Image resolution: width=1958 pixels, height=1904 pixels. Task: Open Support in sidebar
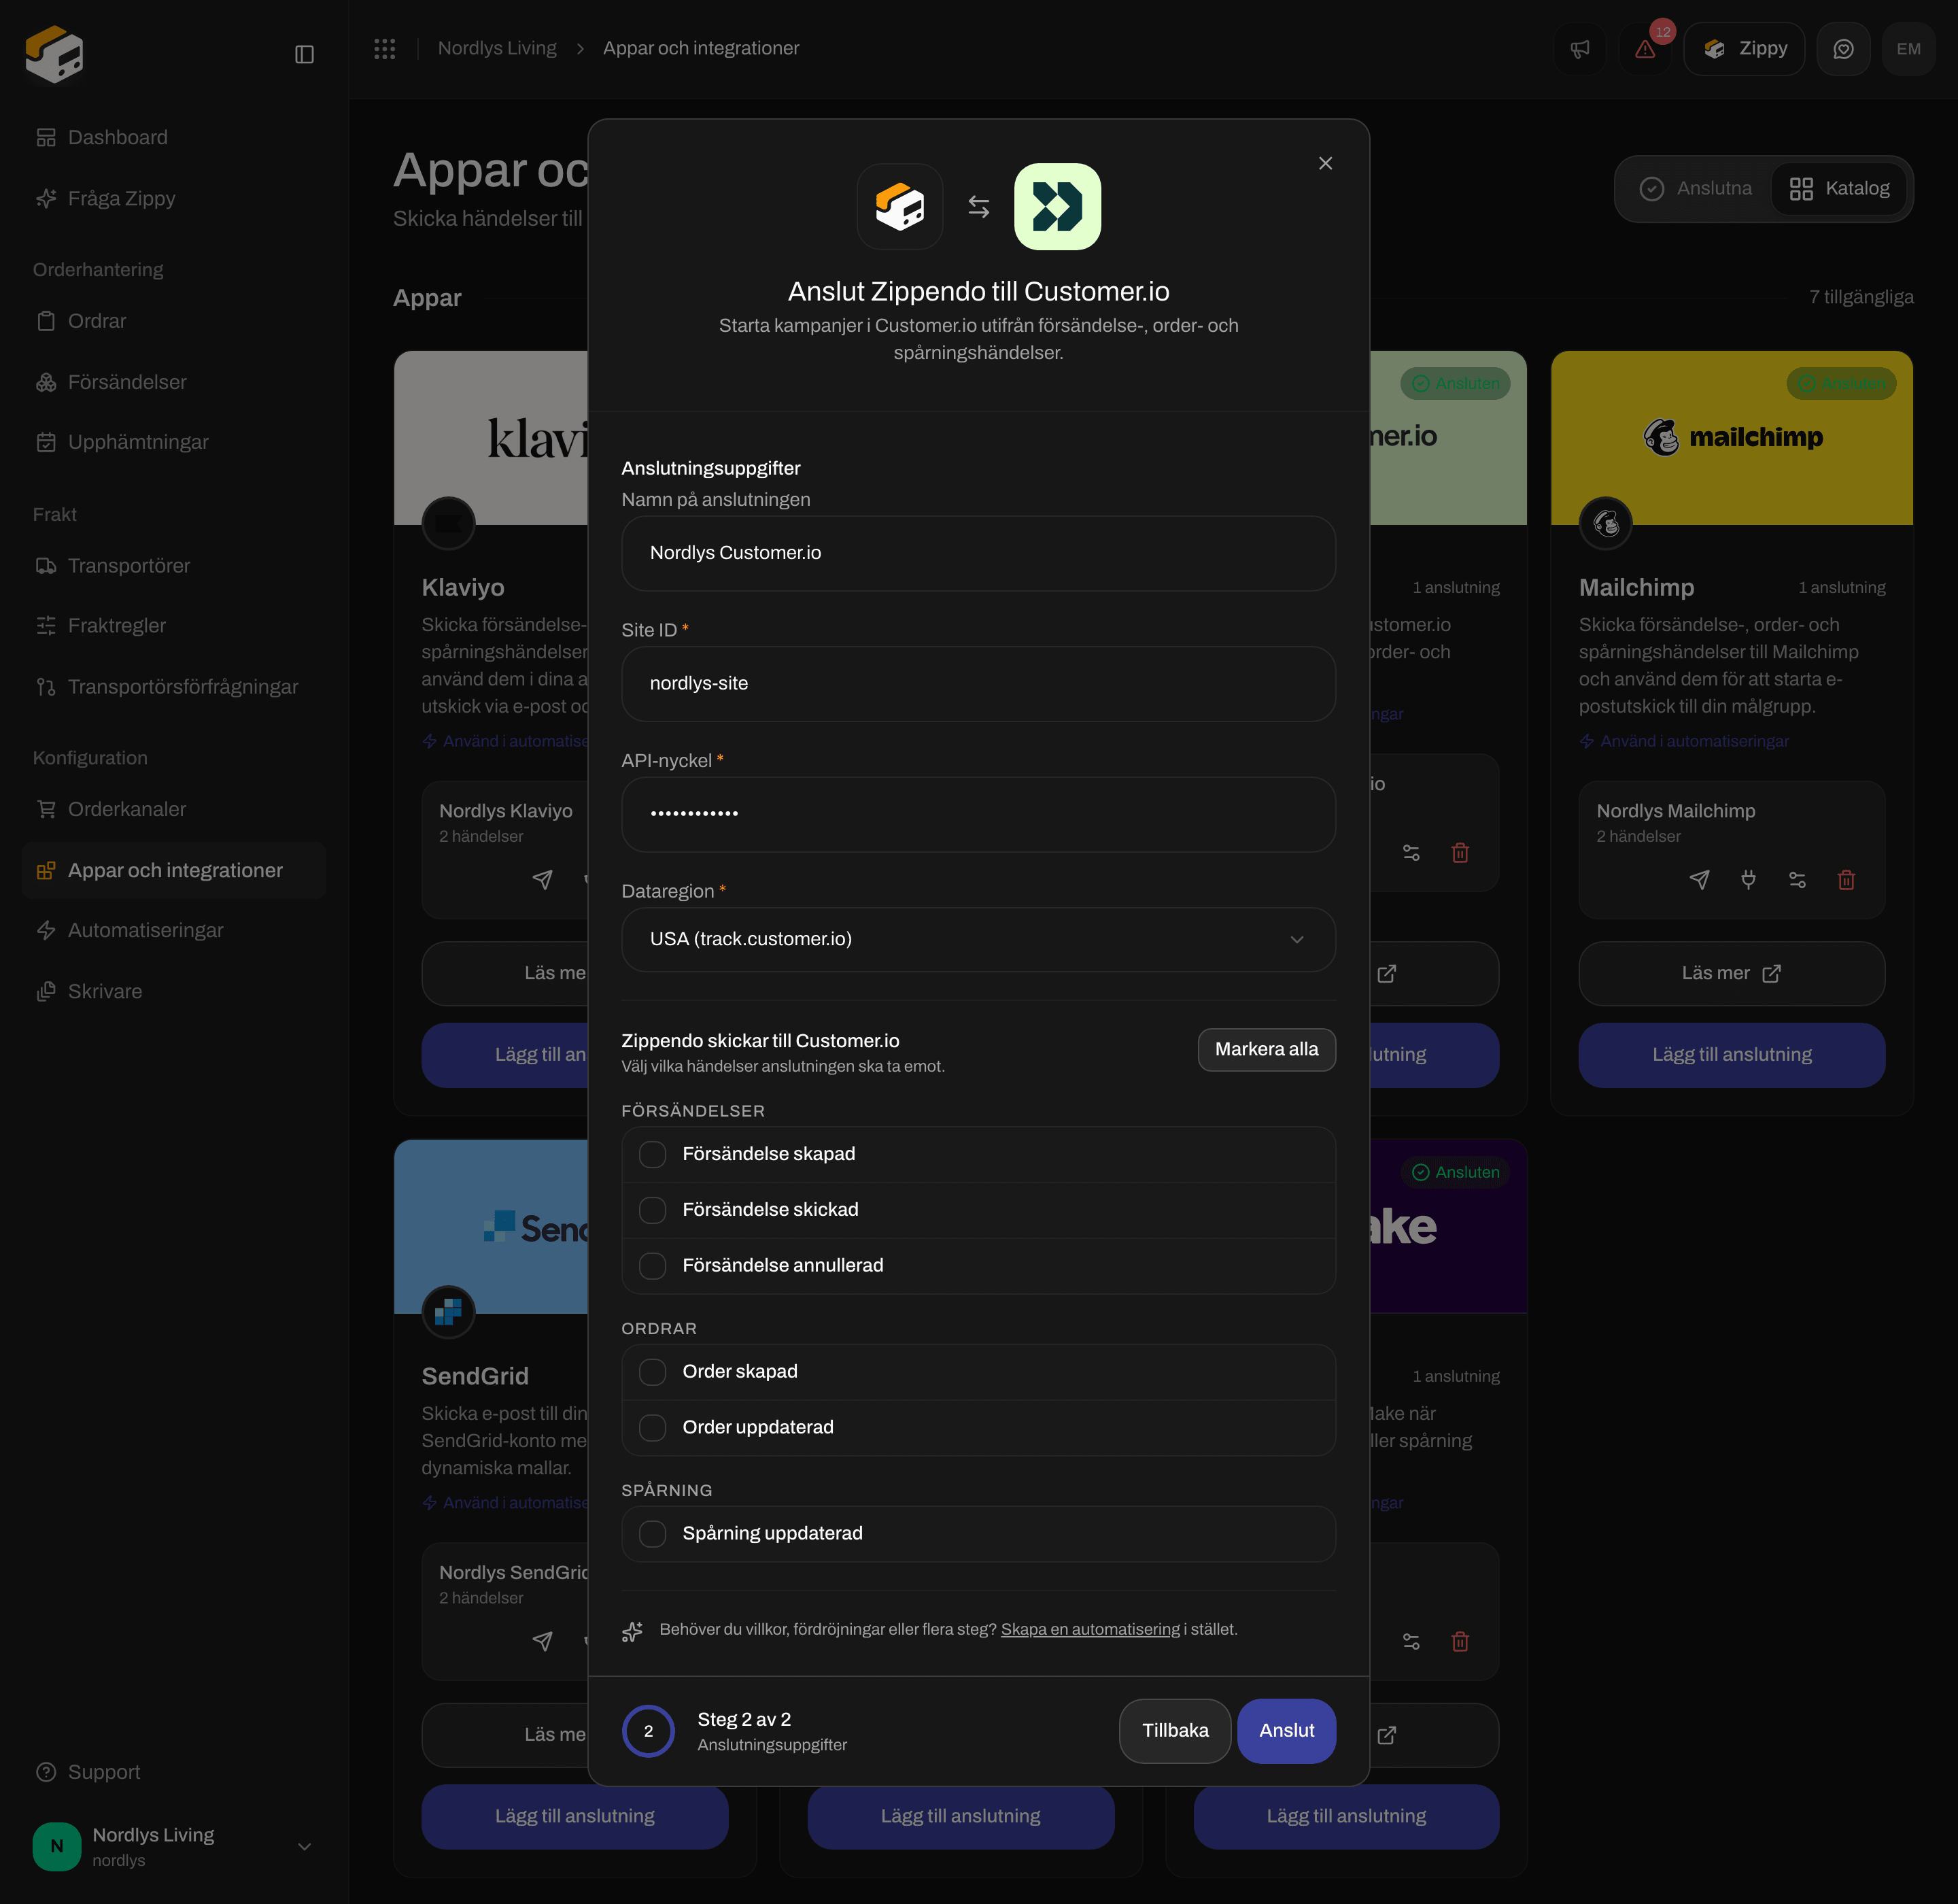click(174, 1772)
